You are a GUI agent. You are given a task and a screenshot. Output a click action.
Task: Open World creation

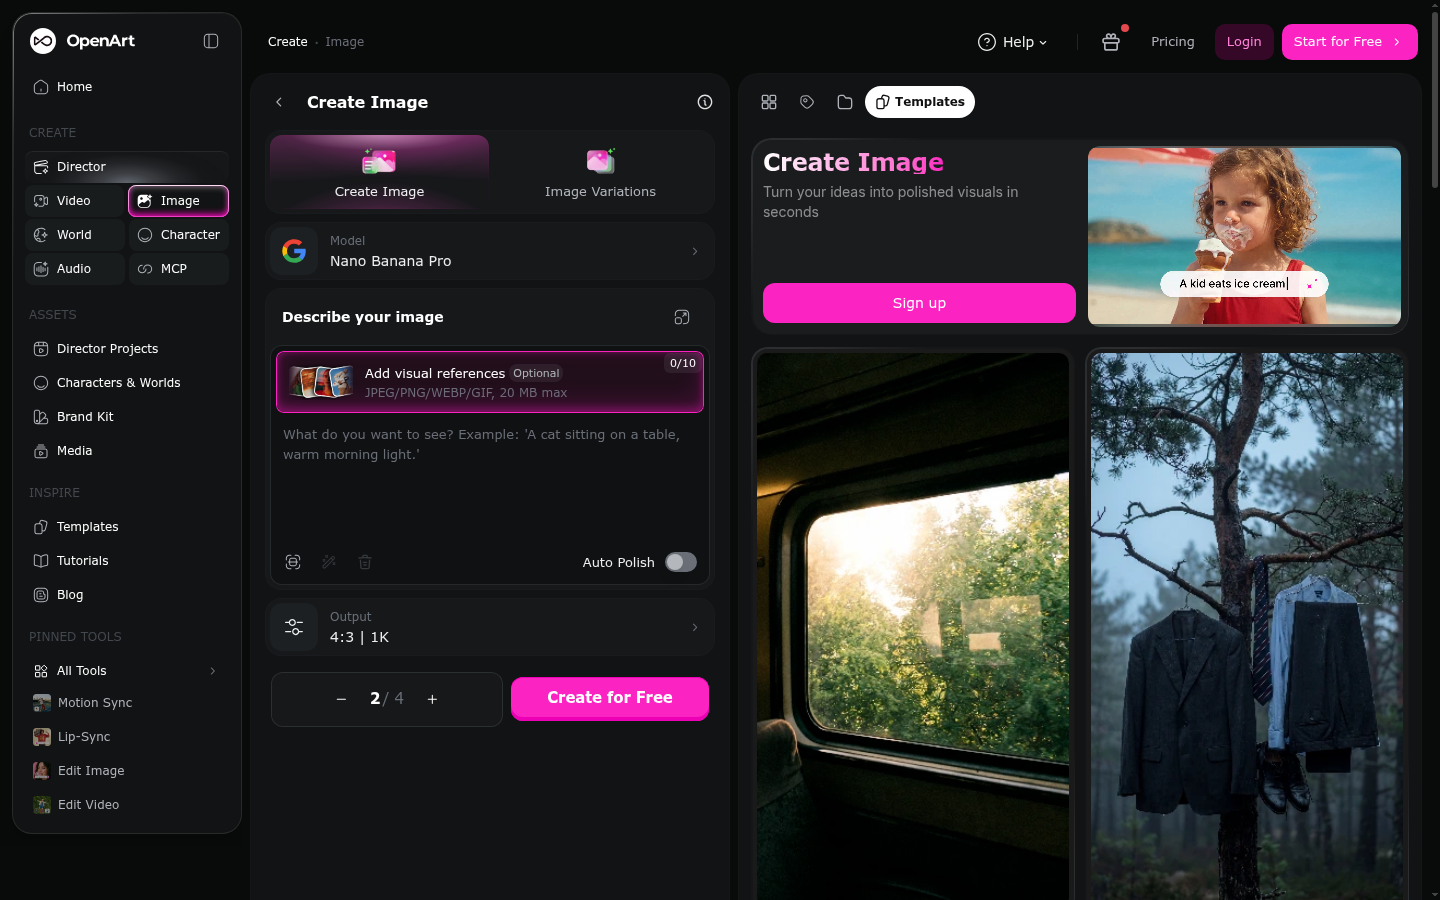75,235
